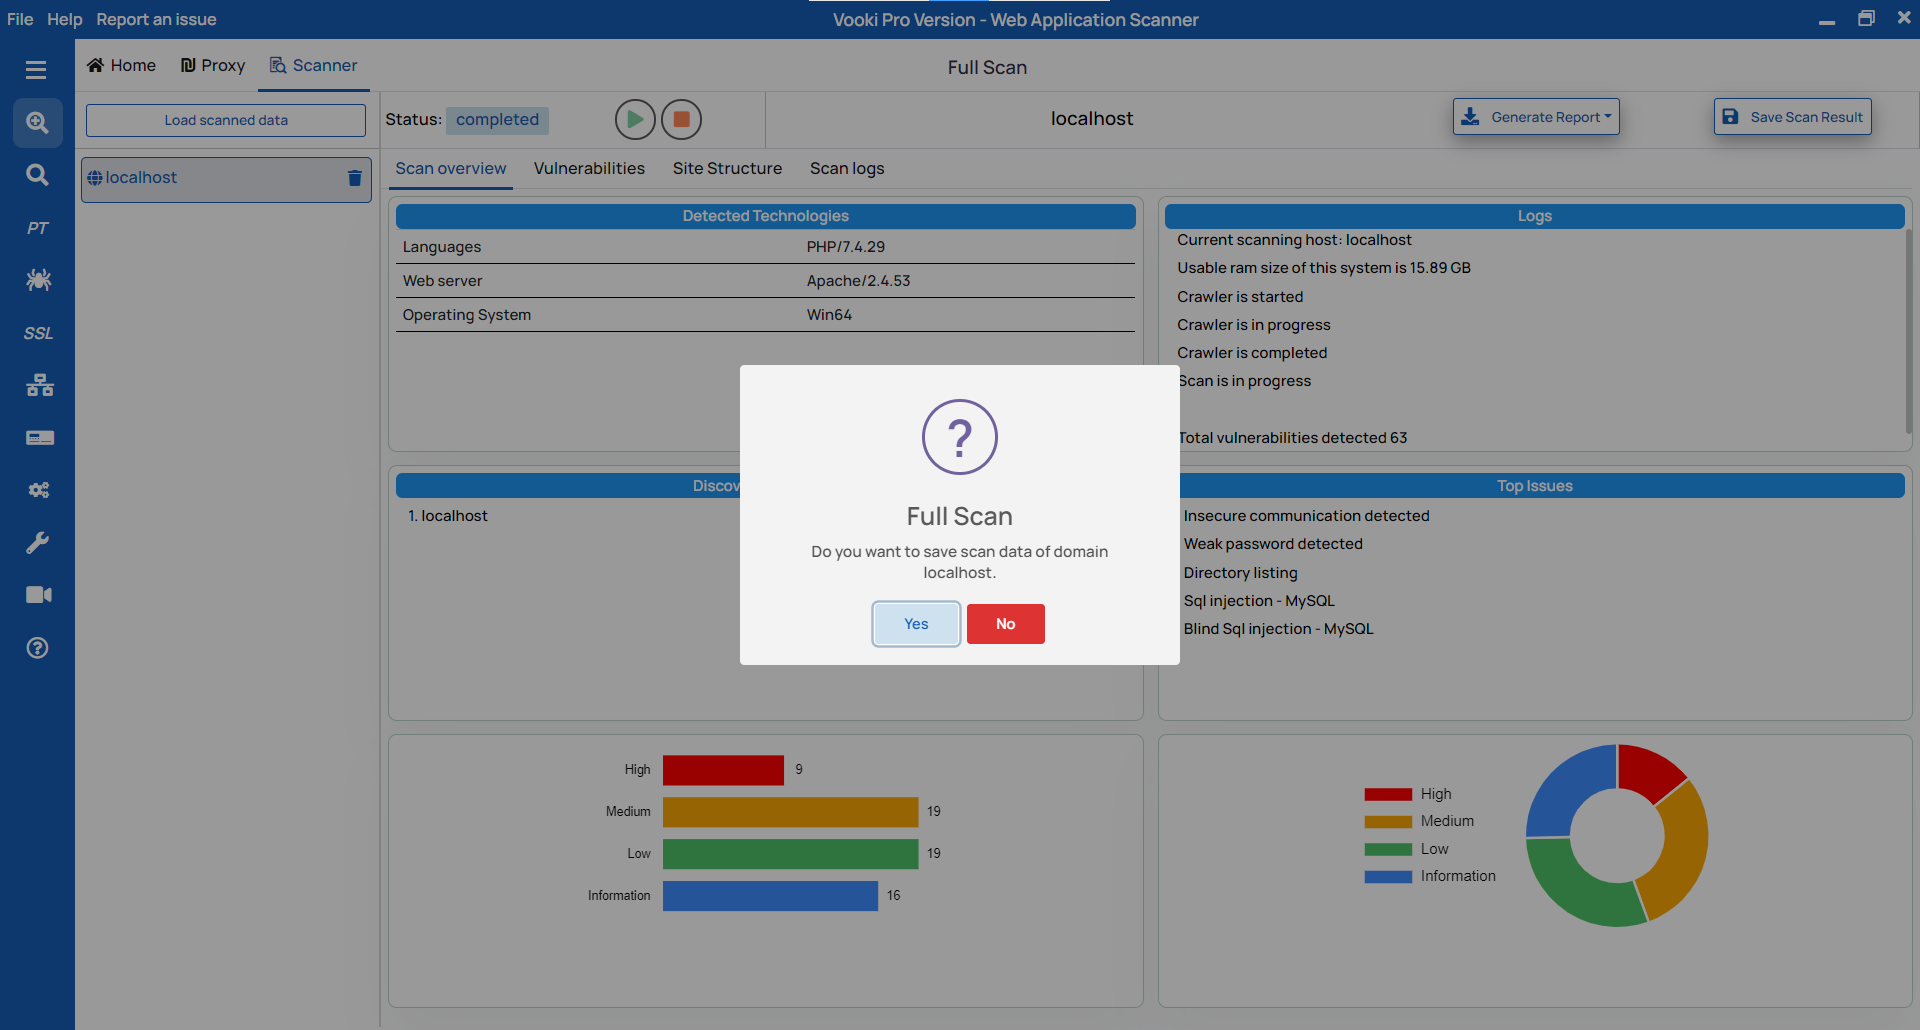Image resolution: width=1920 pixels, height=1030 pixels.
Task: Click the completed status badge
Action: coord(497,120)
